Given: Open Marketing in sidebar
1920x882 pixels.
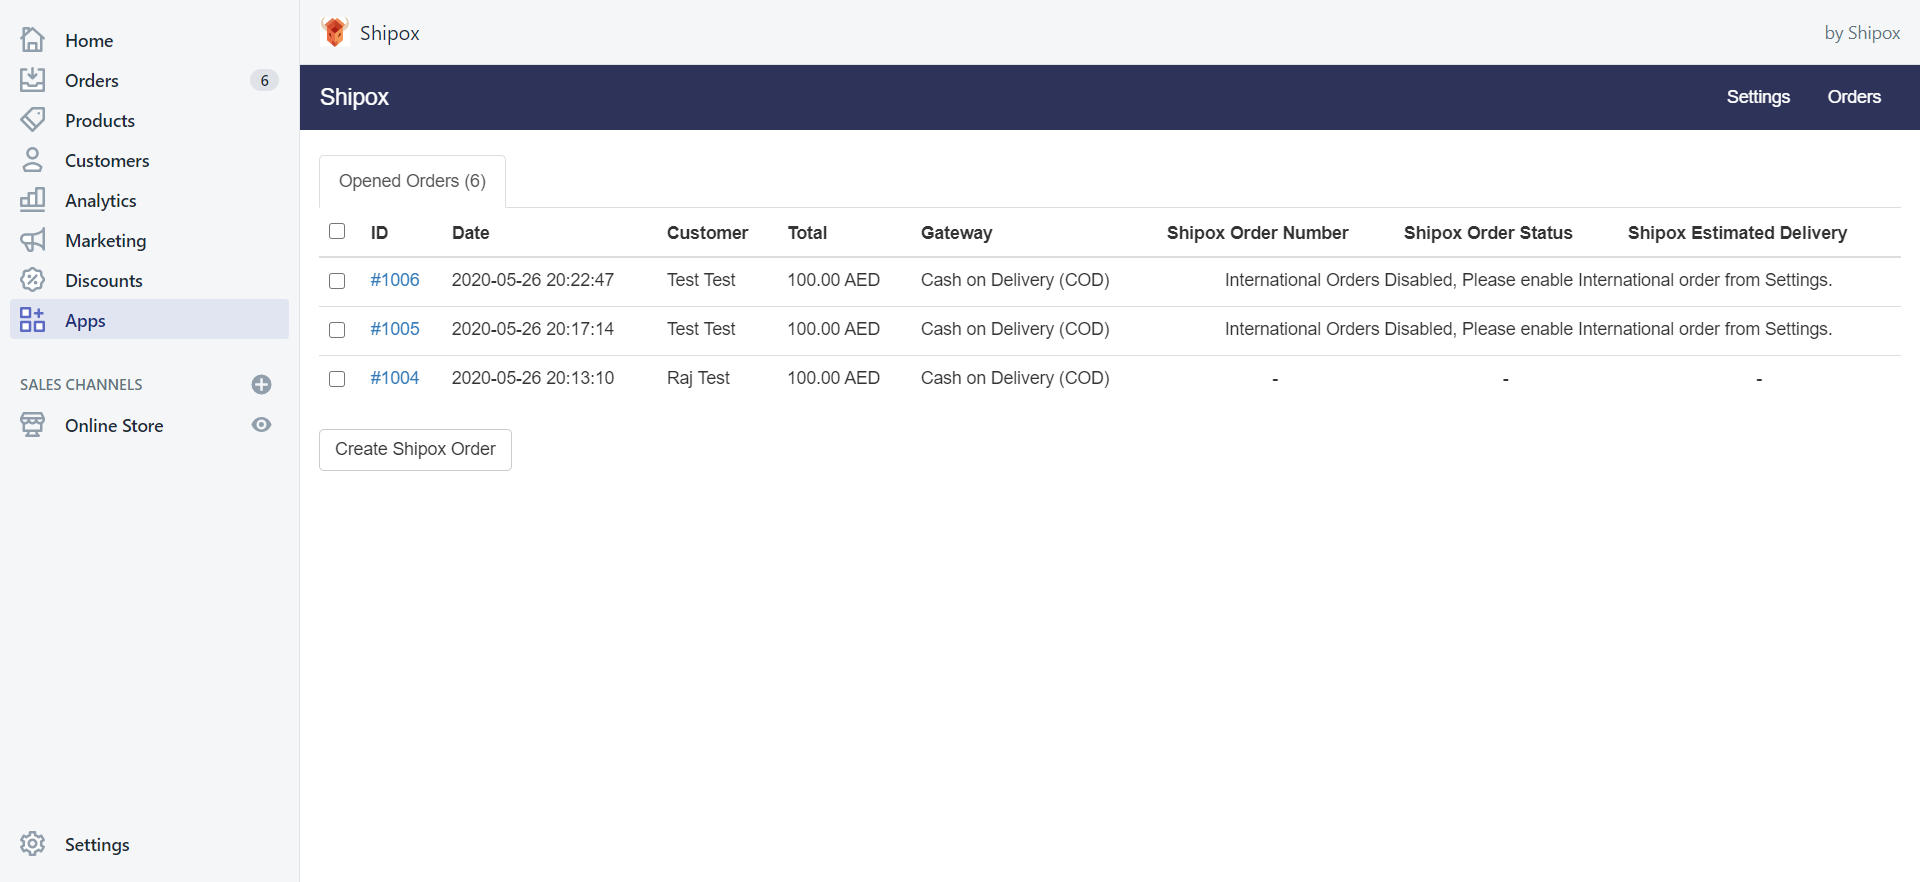Looking at the screenshot, I should [x=150, y=240].
